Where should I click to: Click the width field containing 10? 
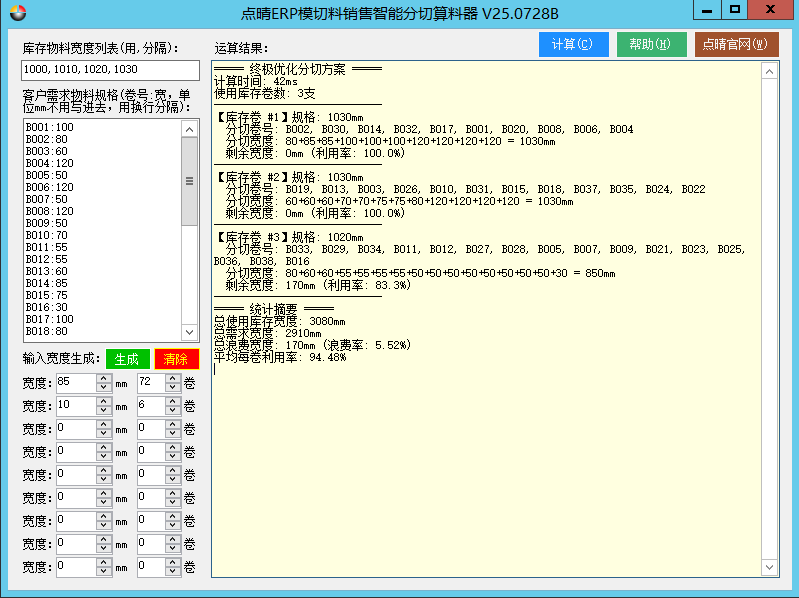[76, 405]
